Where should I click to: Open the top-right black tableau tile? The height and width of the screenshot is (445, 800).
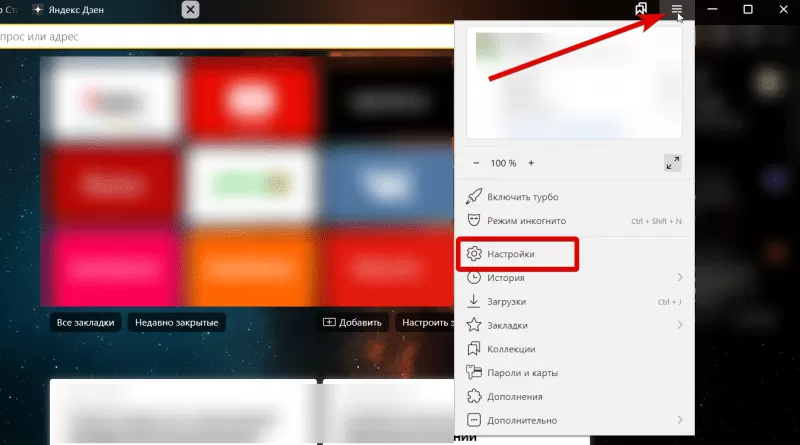[x=389, y=98]
